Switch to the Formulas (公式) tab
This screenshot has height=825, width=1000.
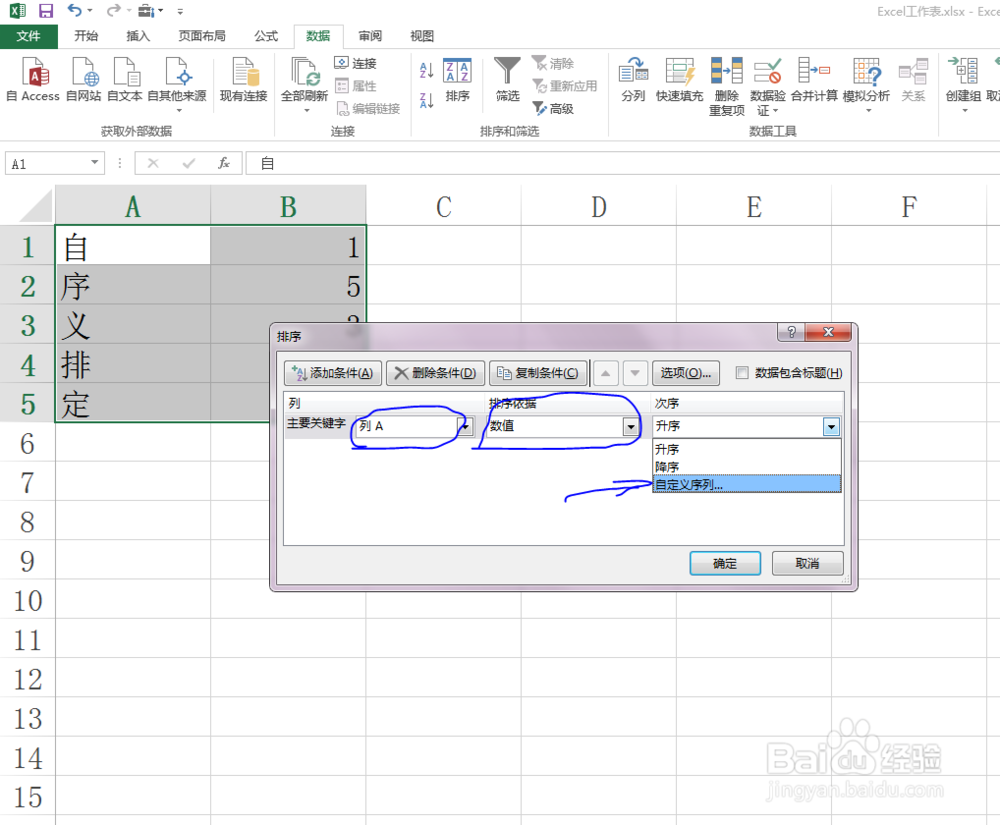pyautogui.click(x=266, y=36)
